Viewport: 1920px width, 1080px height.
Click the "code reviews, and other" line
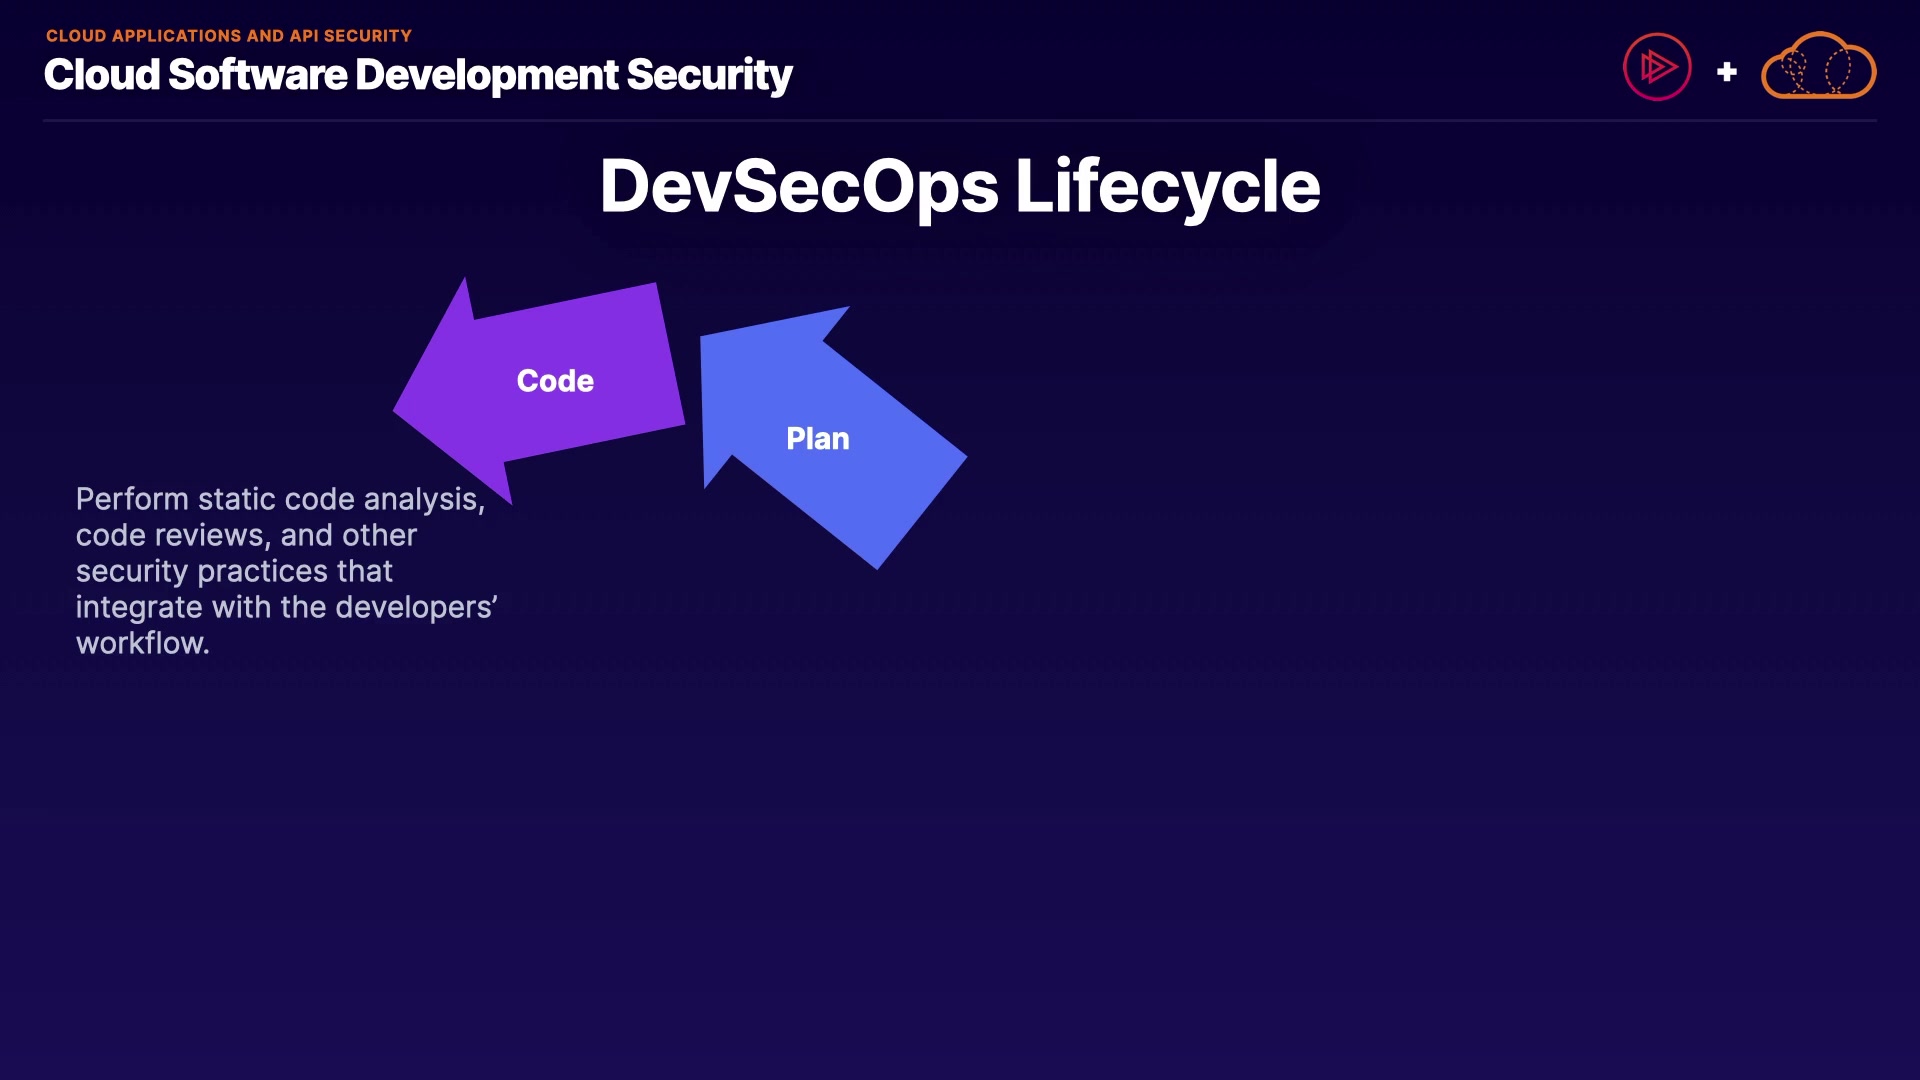(x=246, y=535)
